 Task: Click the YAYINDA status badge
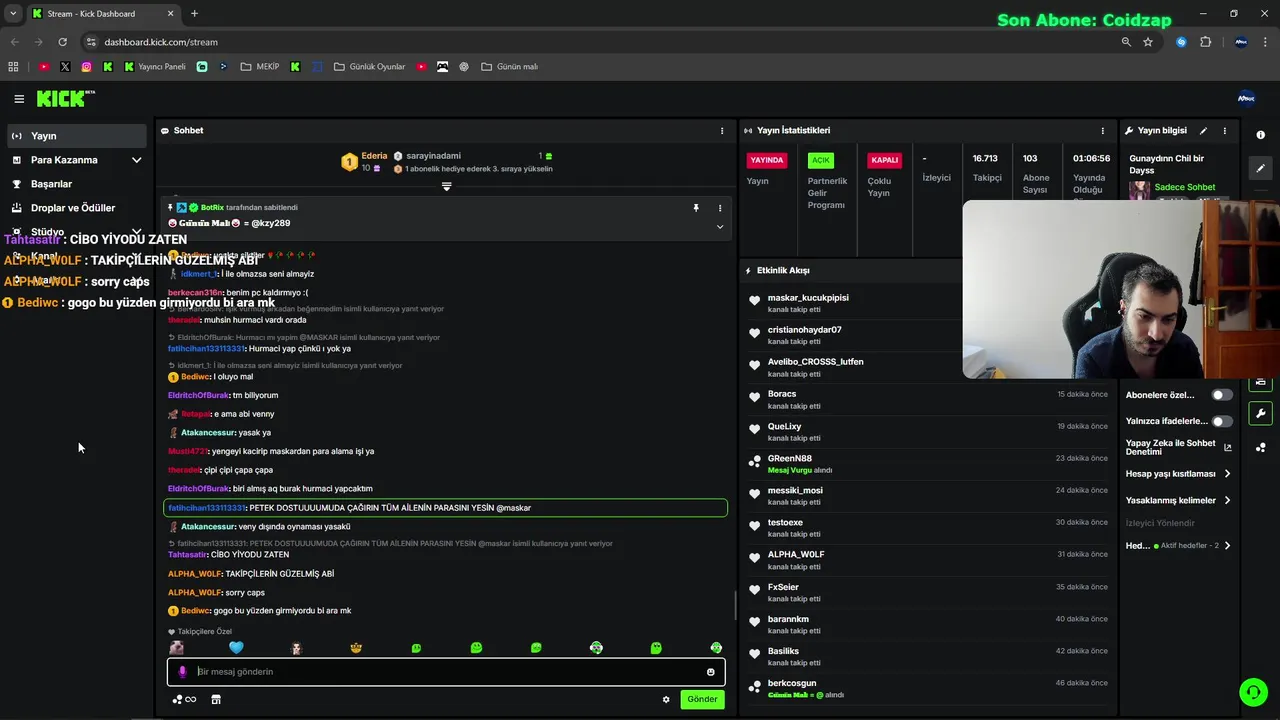pos(767,160)
